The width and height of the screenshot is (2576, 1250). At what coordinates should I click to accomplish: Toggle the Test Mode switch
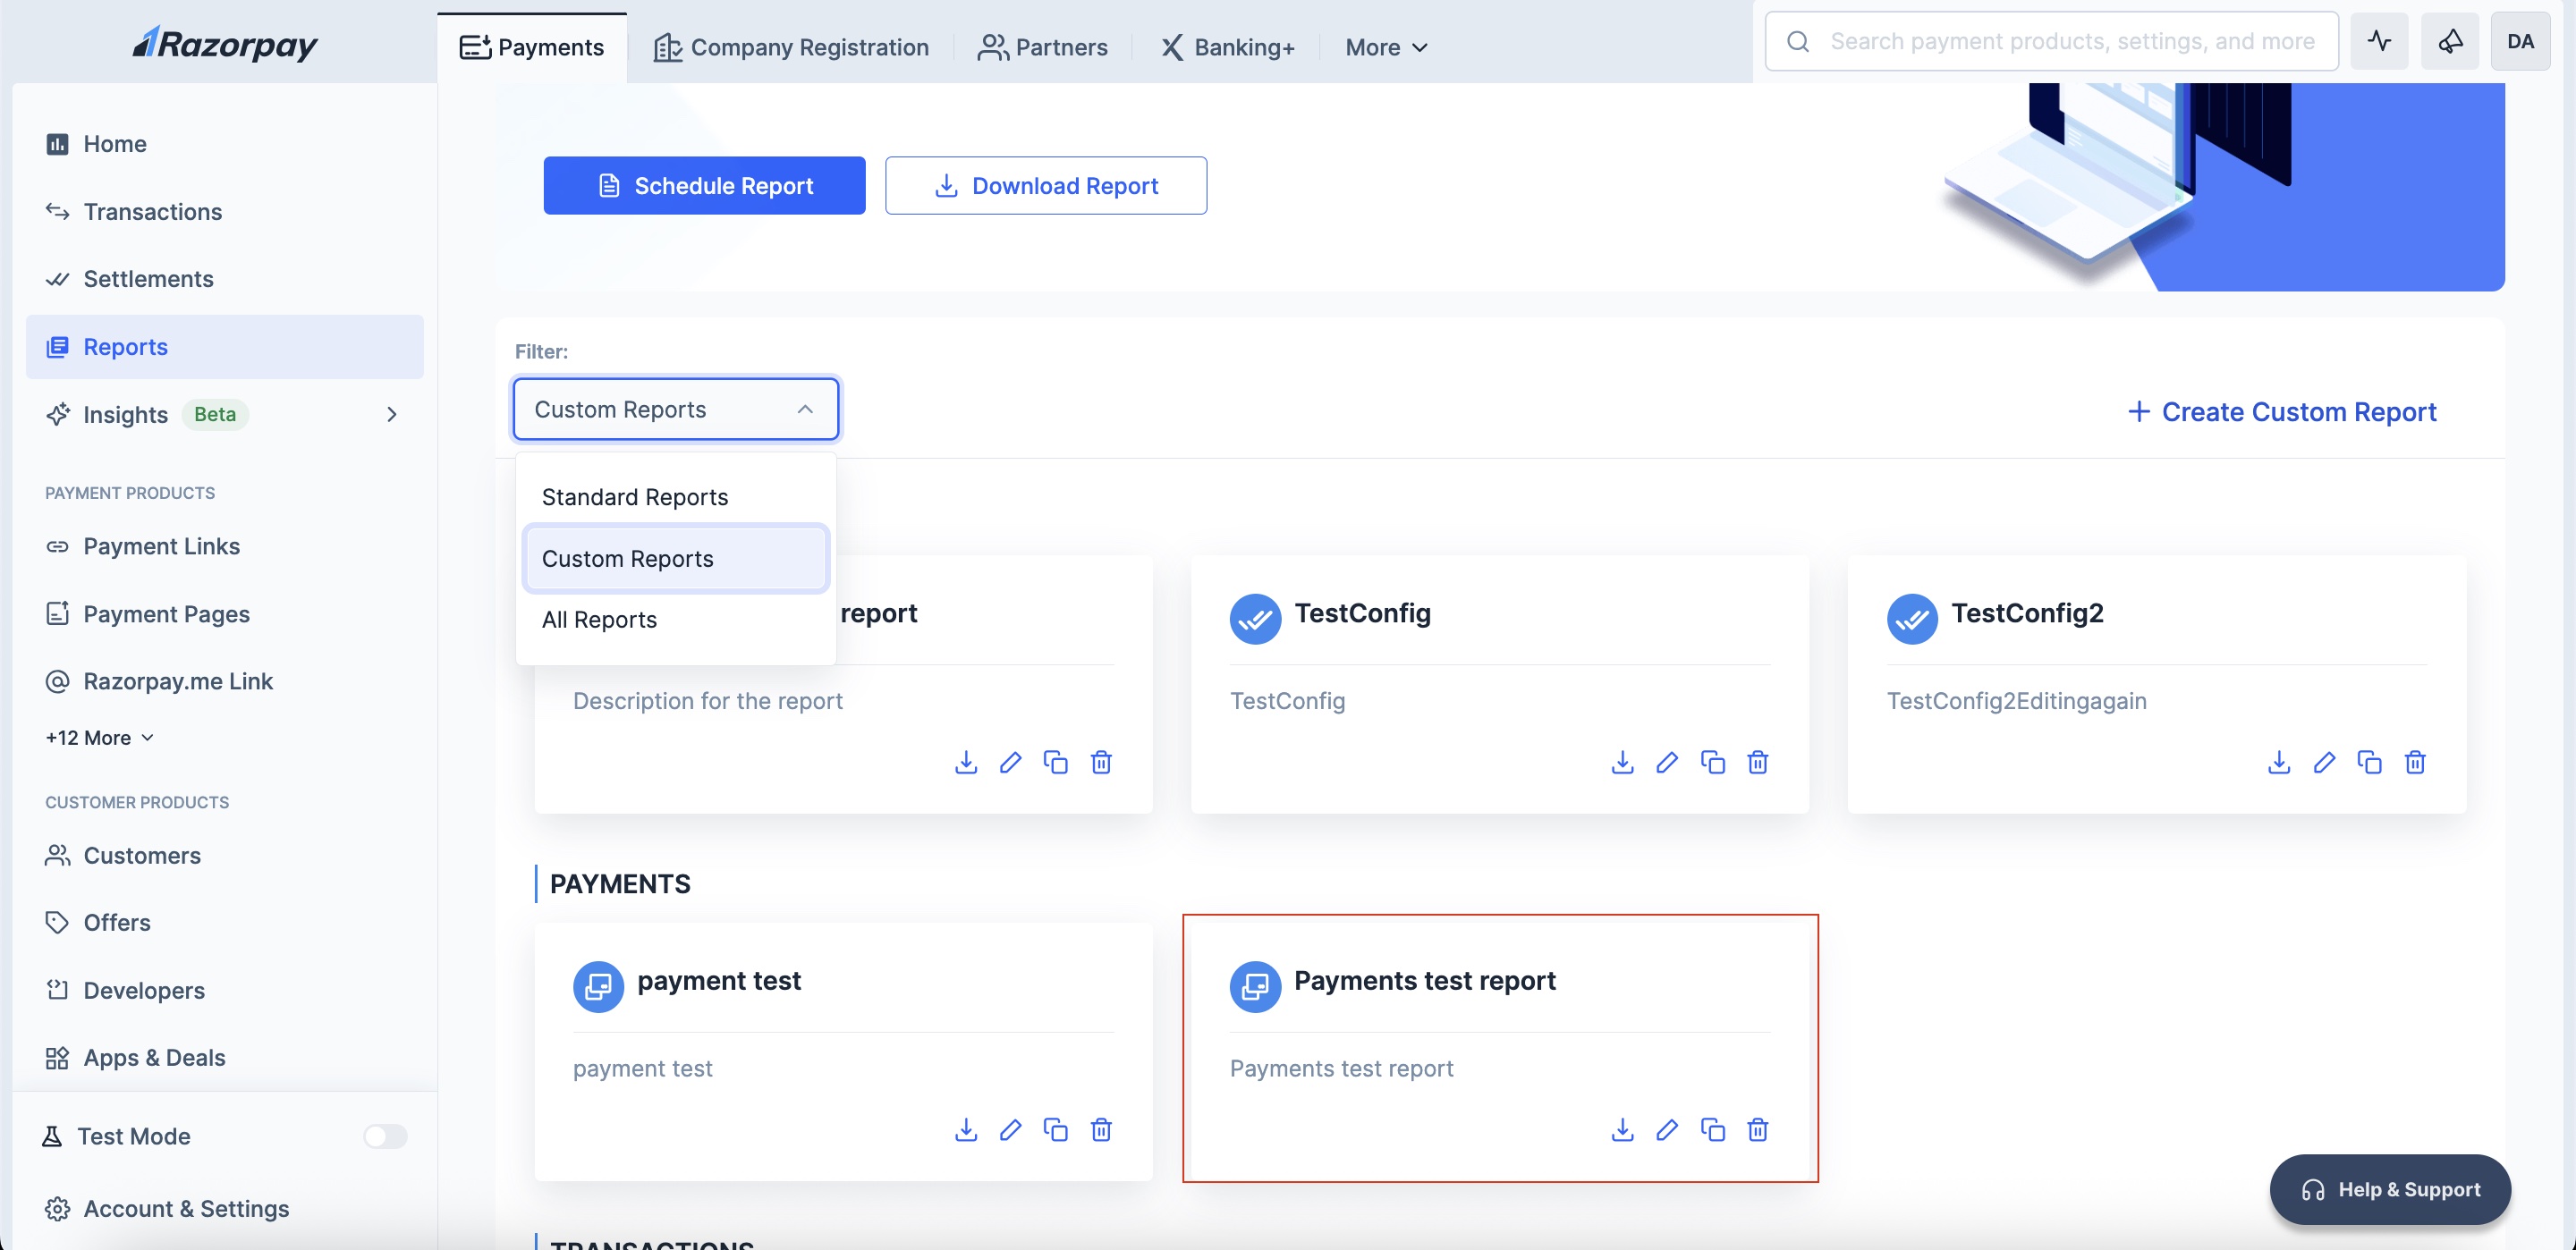pos(385,1136)
